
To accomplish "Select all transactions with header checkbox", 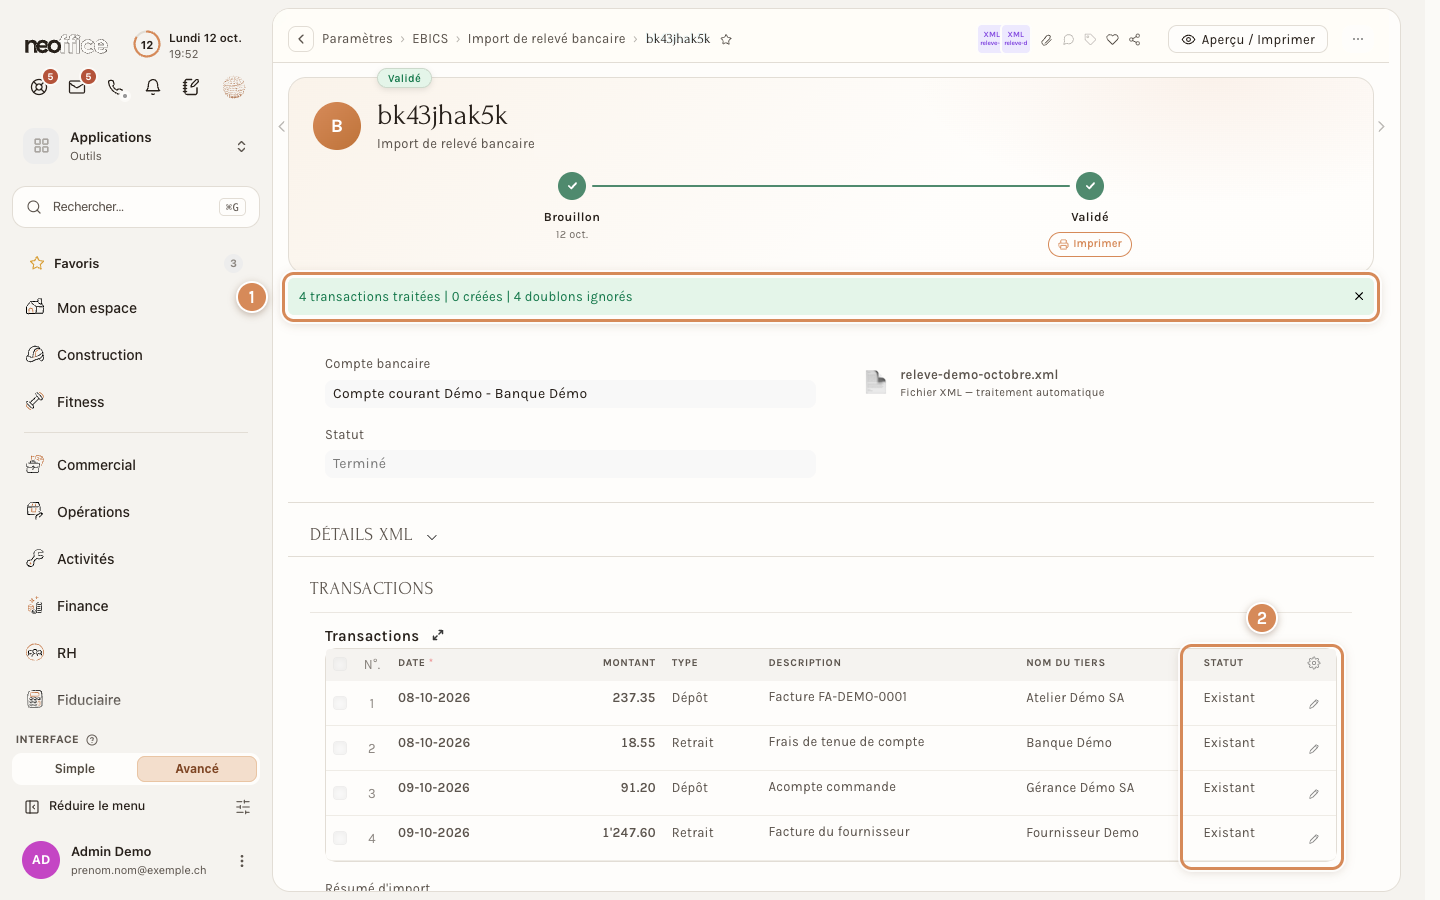I will pyautogui.click(x=340, y=664).
